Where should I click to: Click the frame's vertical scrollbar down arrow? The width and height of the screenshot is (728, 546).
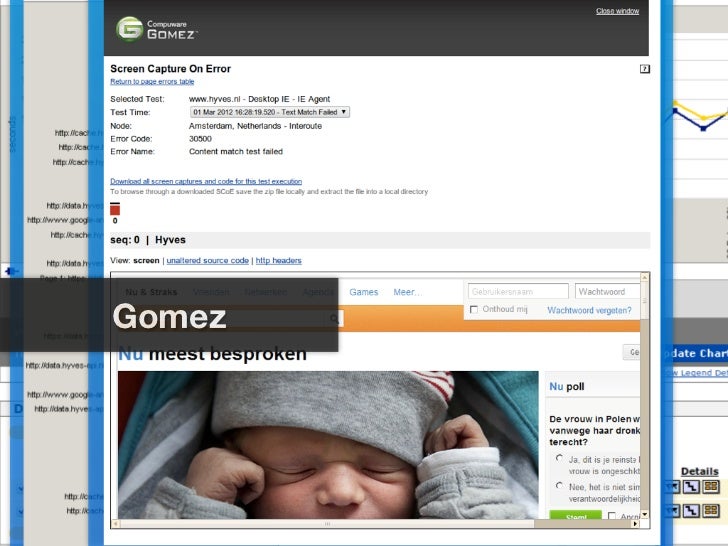coord(644,514)
